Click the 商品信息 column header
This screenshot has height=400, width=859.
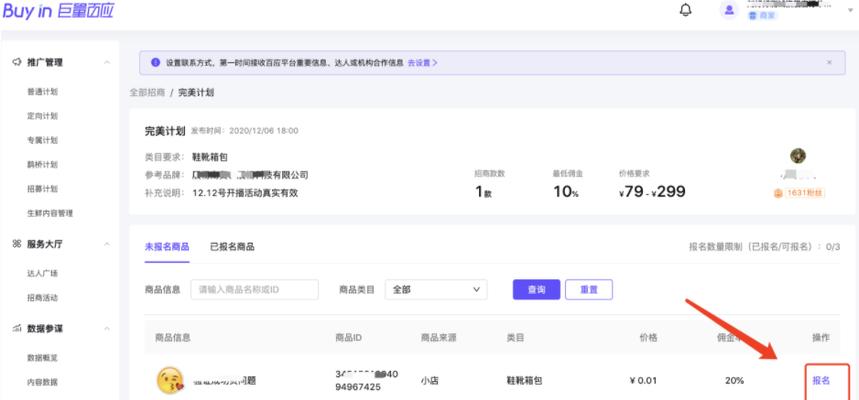coord(173,338)
